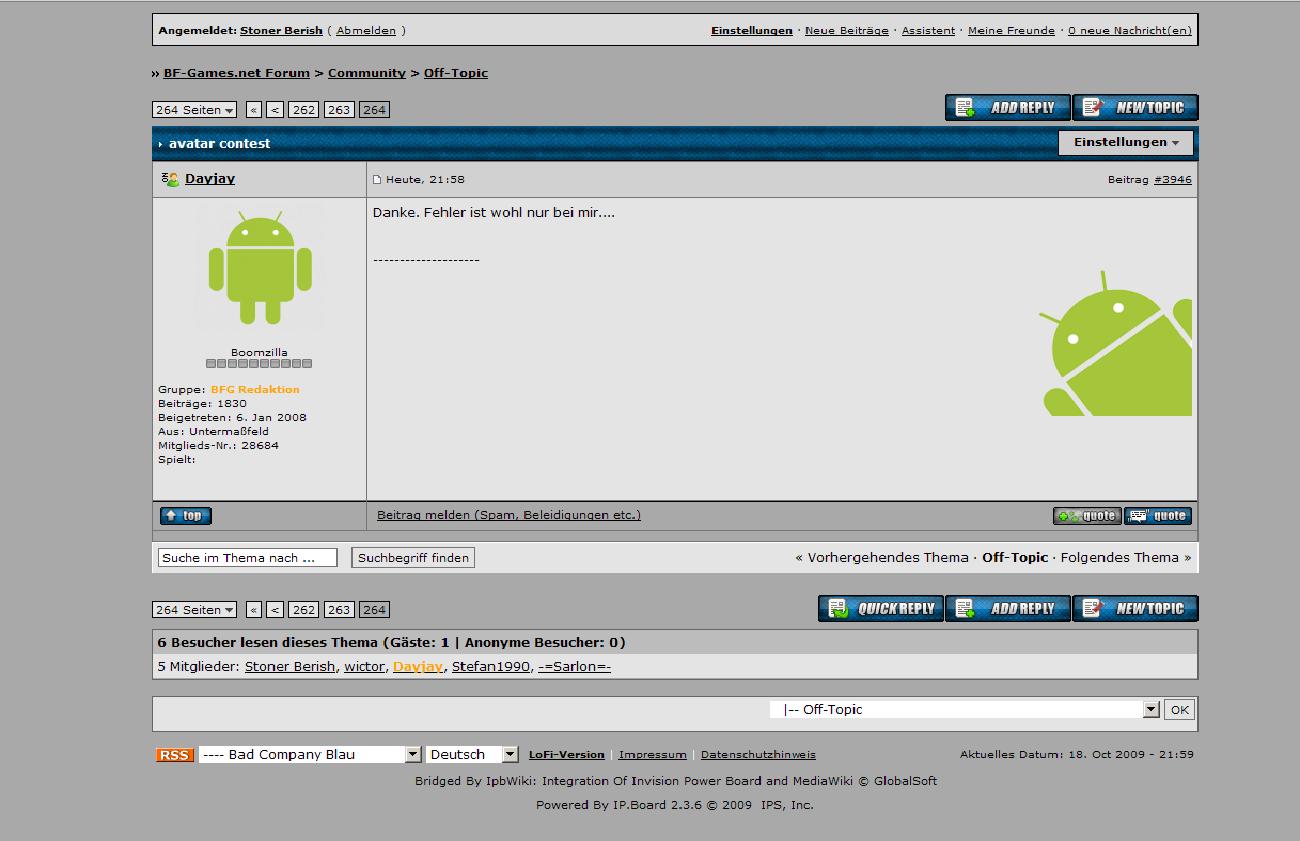
Task: Open Einstellungen in the top user bar
Action: coord(752,31)
